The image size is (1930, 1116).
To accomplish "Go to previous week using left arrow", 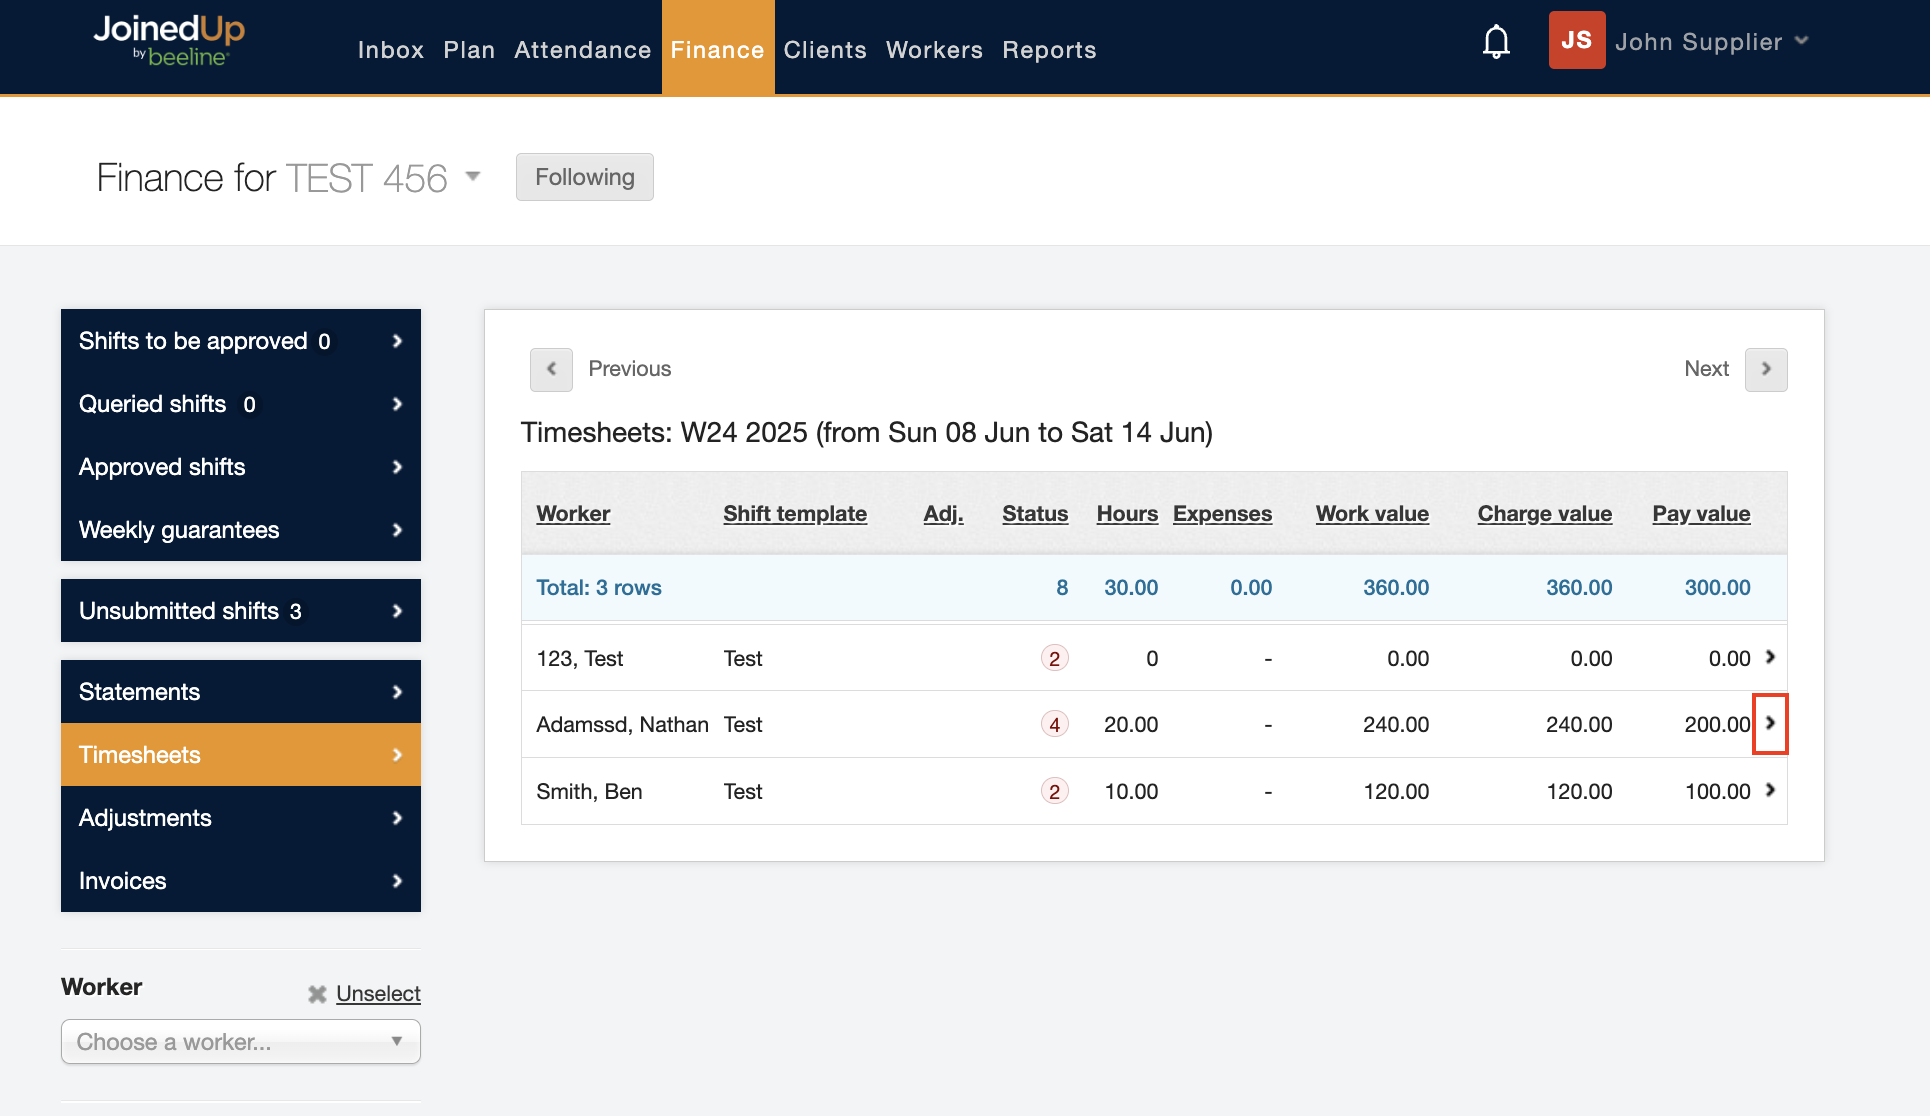I will pyautogui.click(x=551, y=369).
